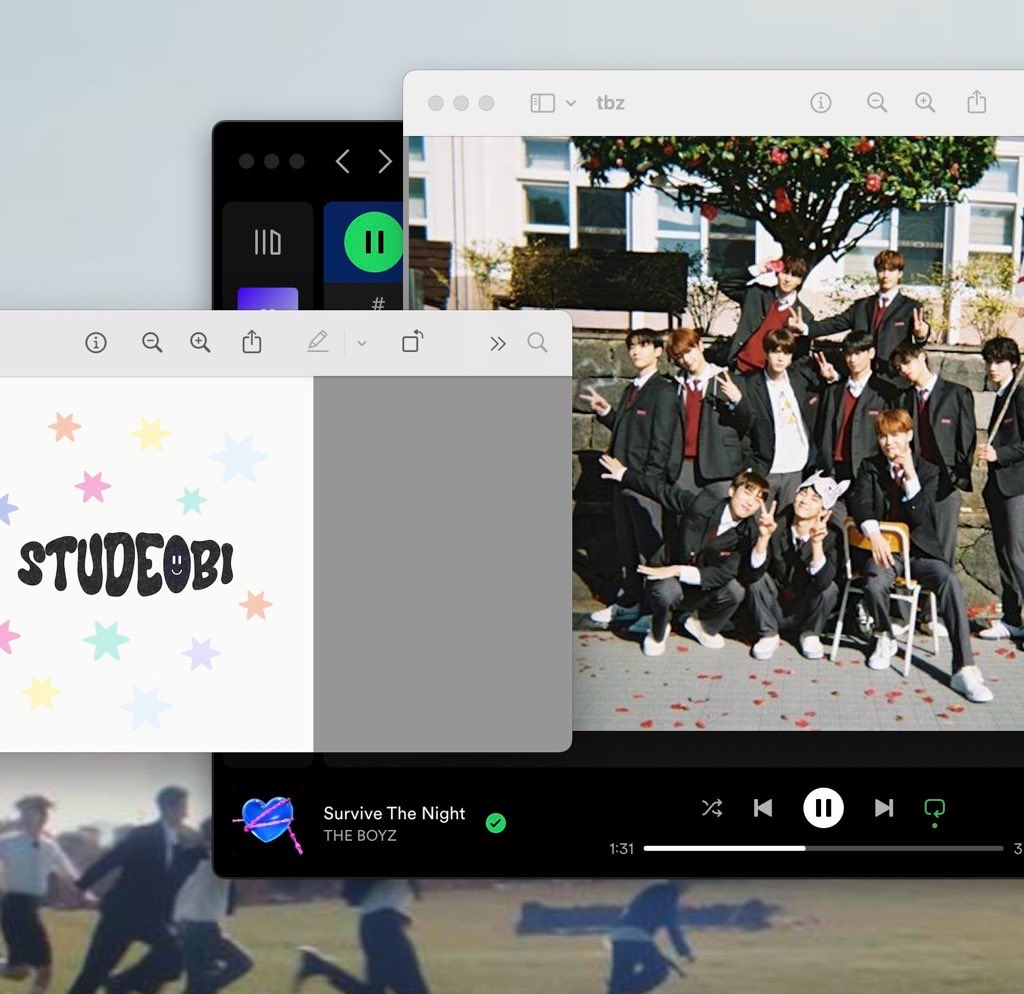The height and width of the screenshot is (994, 1024).
Task: Zoom in on tbz Preview window
Action: tap(925, 103)
